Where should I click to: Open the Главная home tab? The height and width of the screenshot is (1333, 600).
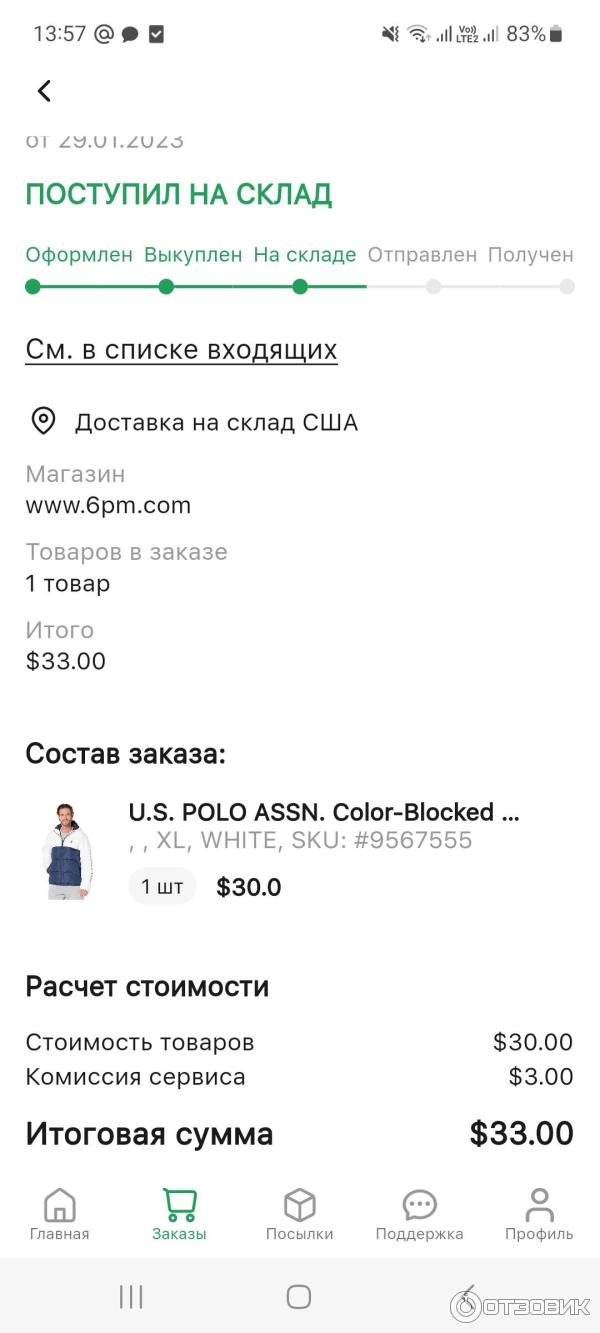[59, 1214]
